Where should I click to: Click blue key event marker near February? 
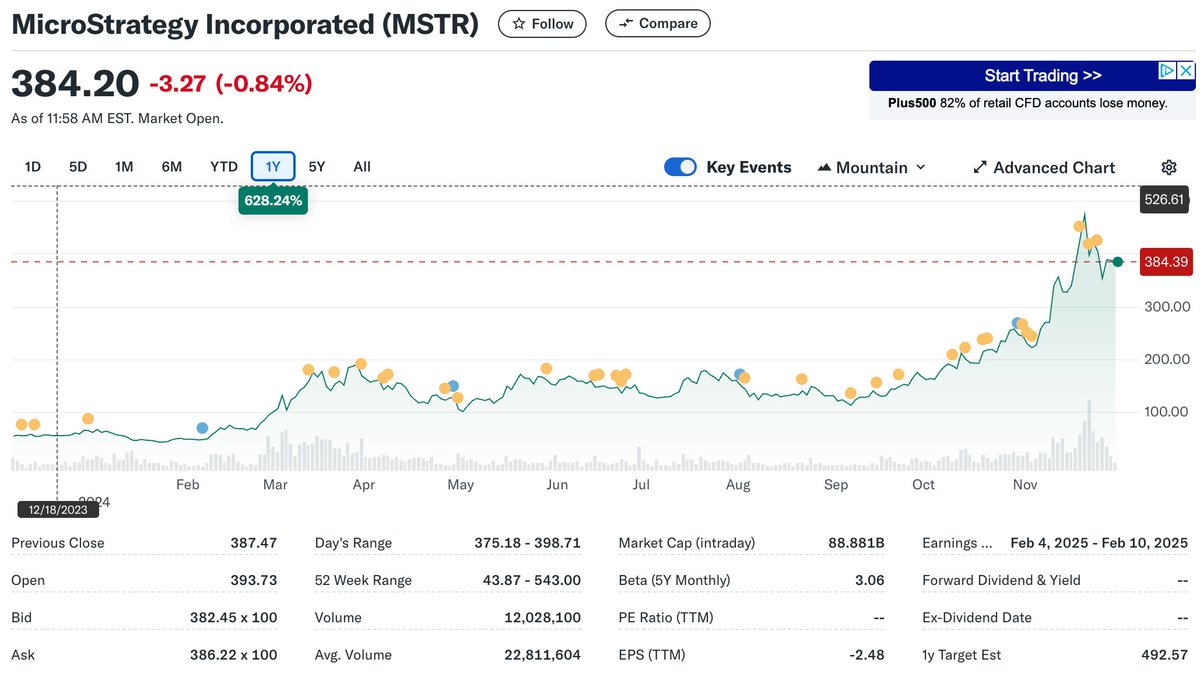point(202,428)
